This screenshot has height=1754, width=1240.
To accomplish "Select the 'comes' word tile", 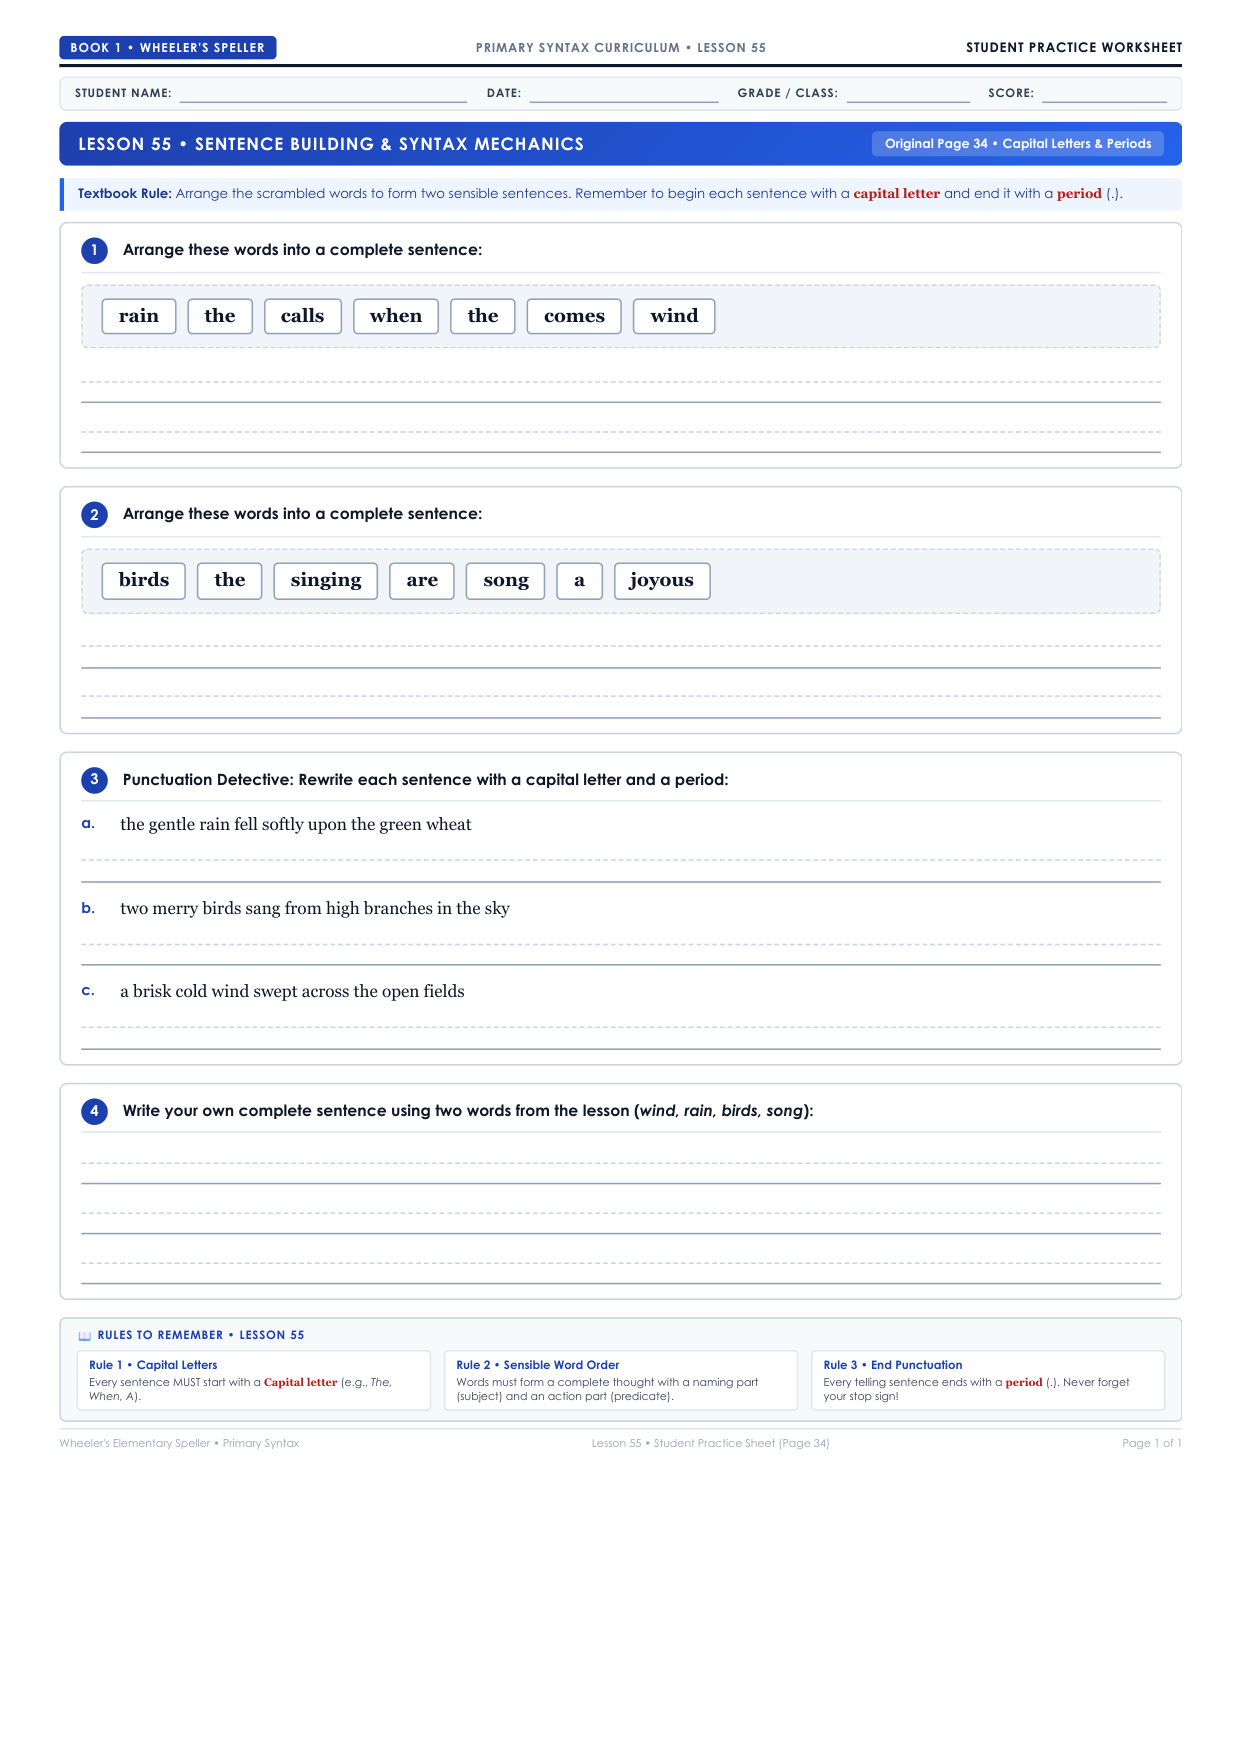I will coord(574,316).
